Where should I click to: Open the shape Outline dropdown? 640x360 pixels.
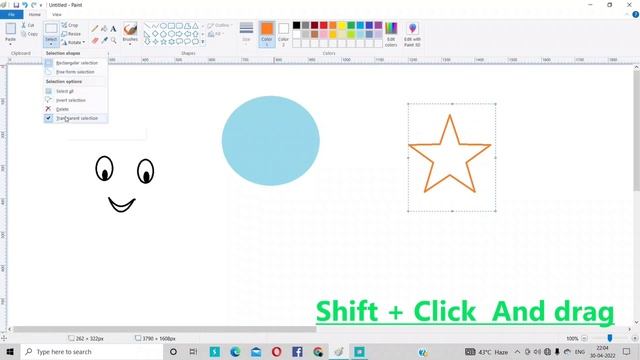(x=220, y=25)
